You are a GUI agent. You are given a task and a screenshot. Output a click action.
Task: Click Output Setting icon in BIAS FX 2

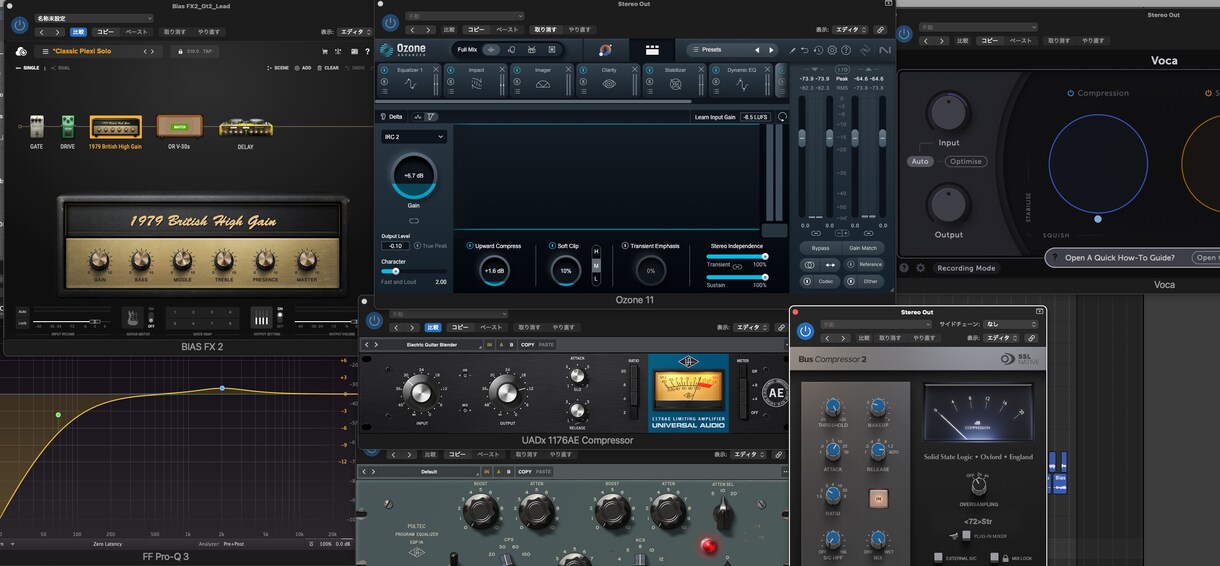click(260, 319)
